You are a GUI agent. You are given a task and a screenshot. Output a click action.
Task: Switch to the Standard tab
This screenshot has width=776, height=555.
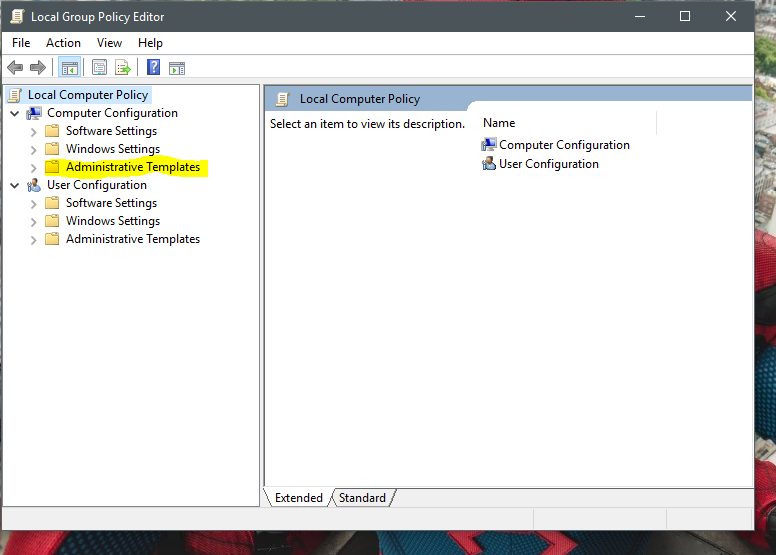coord(362,498)
